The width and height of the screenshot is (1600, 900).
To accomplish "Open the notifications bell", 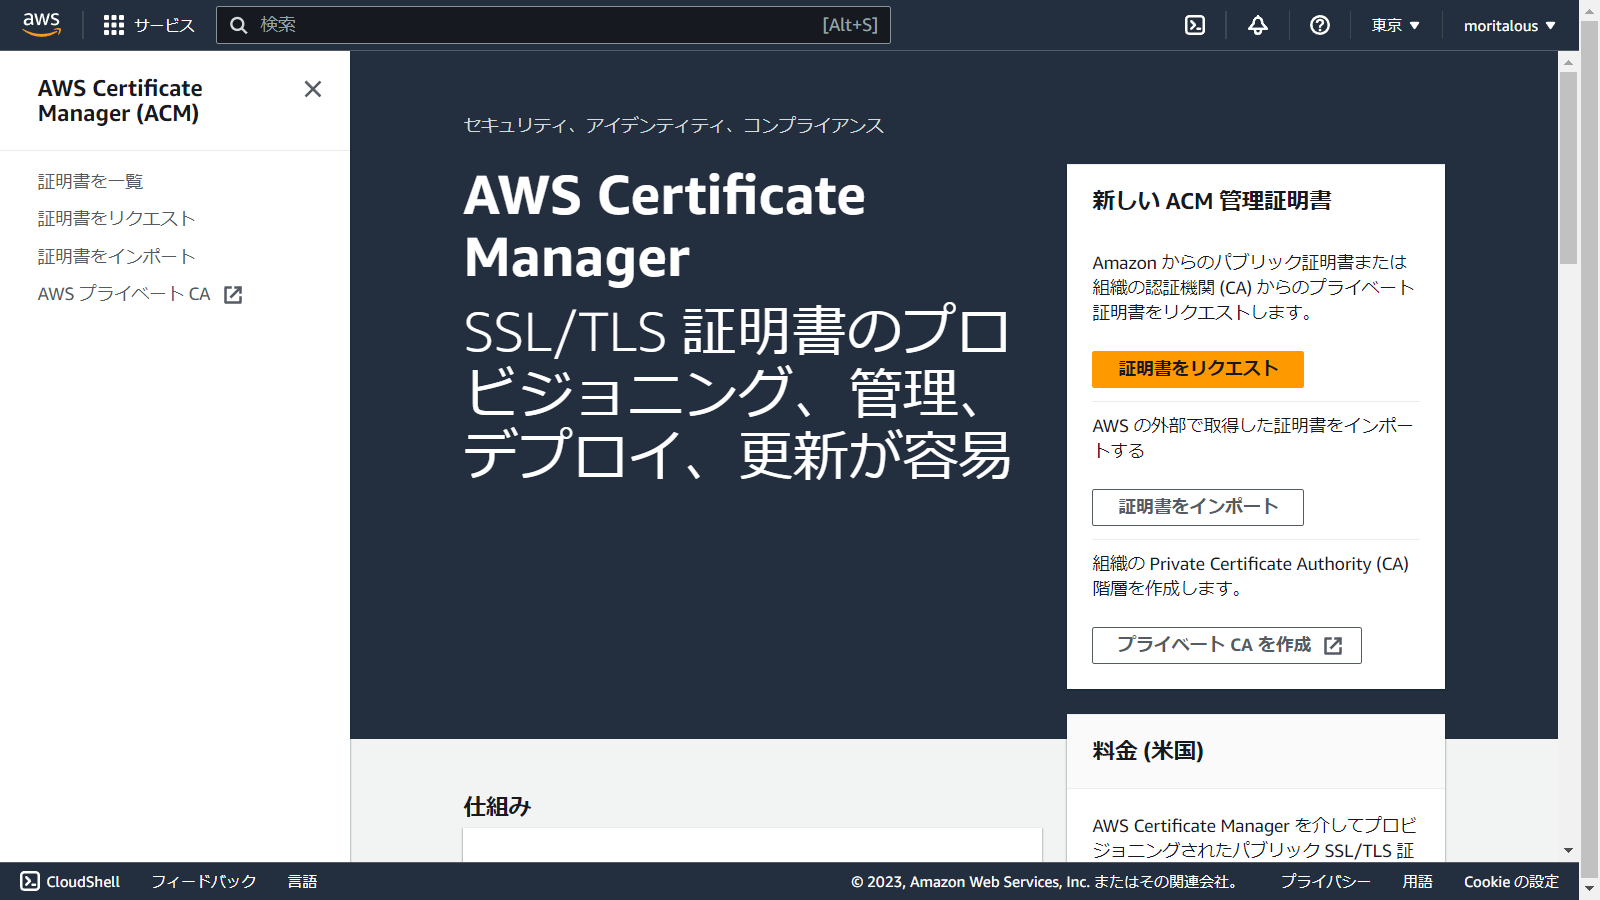I will point(1256,25).
